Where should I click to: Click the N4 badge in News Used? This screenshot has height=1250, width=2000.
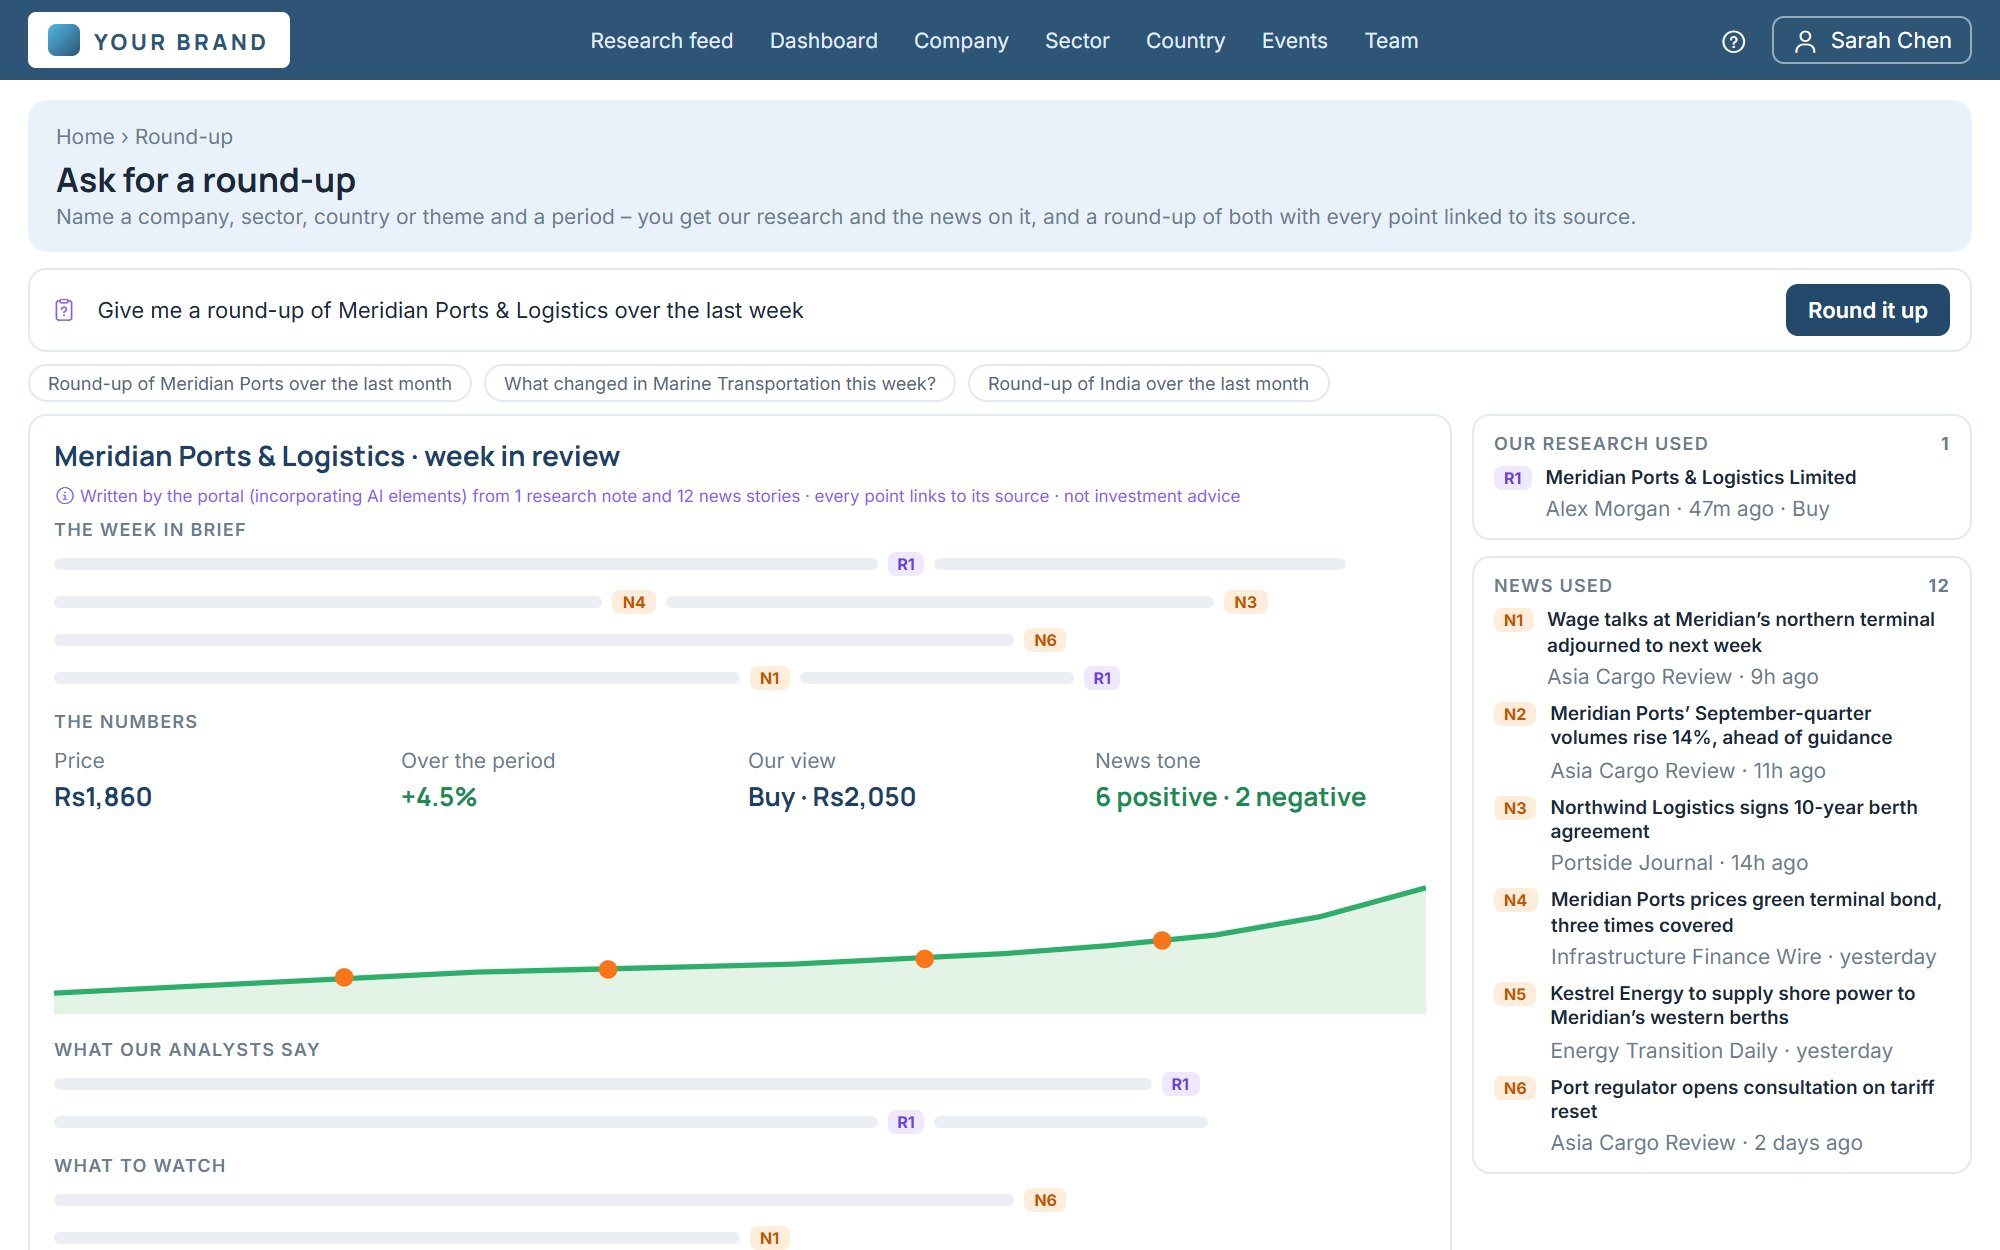click(1515, 900)
